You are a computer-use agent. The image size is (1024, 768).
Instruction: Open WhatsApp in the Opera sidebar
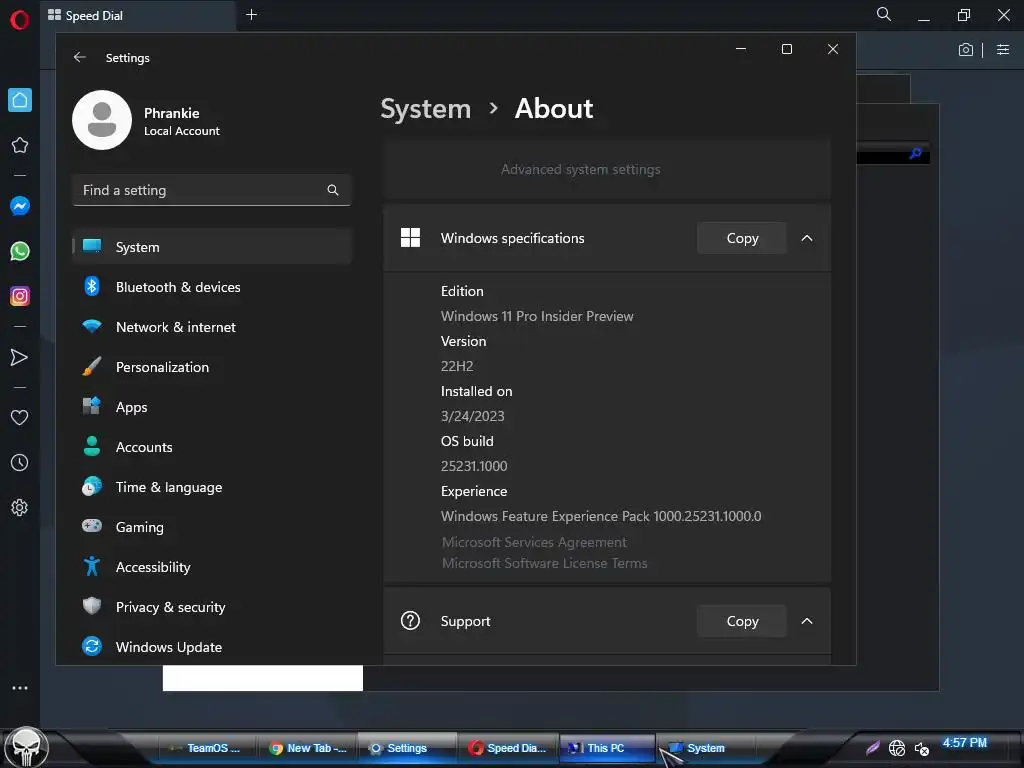pyautogui.click(x=20, y=251)
